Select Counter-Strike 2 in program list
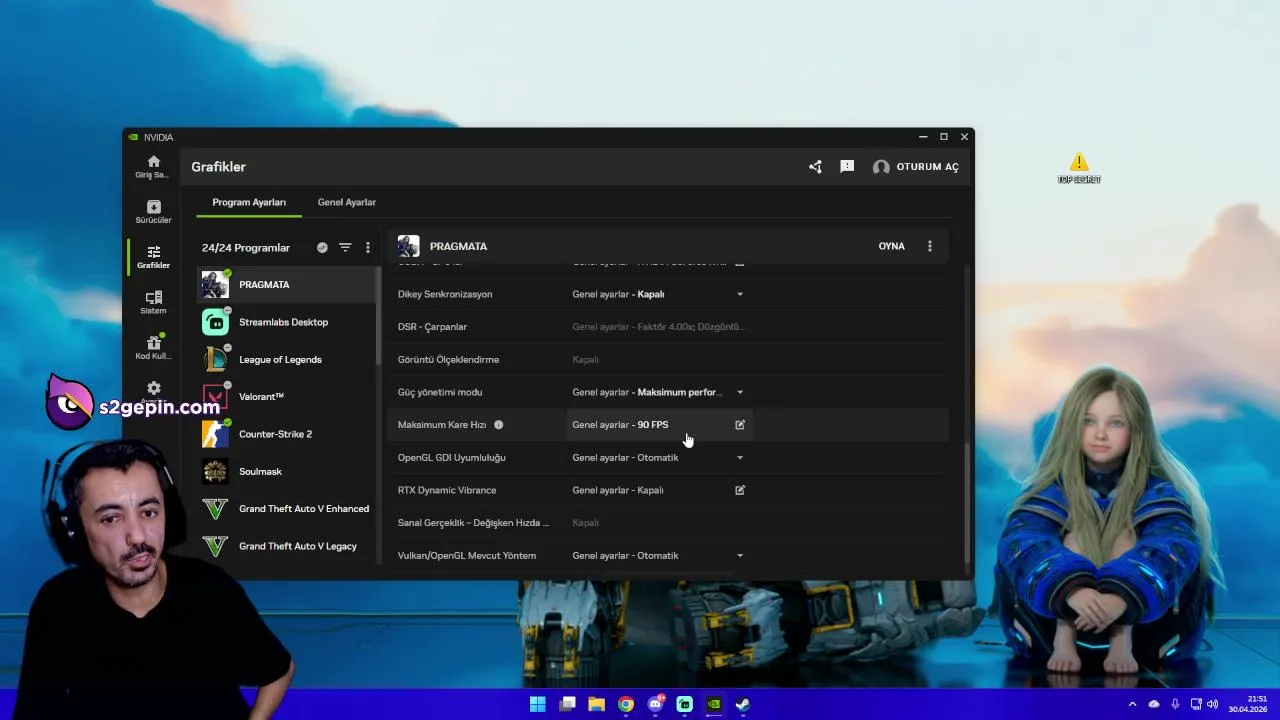The width and height of the screenshot is (1280, 720). (286, 434)
